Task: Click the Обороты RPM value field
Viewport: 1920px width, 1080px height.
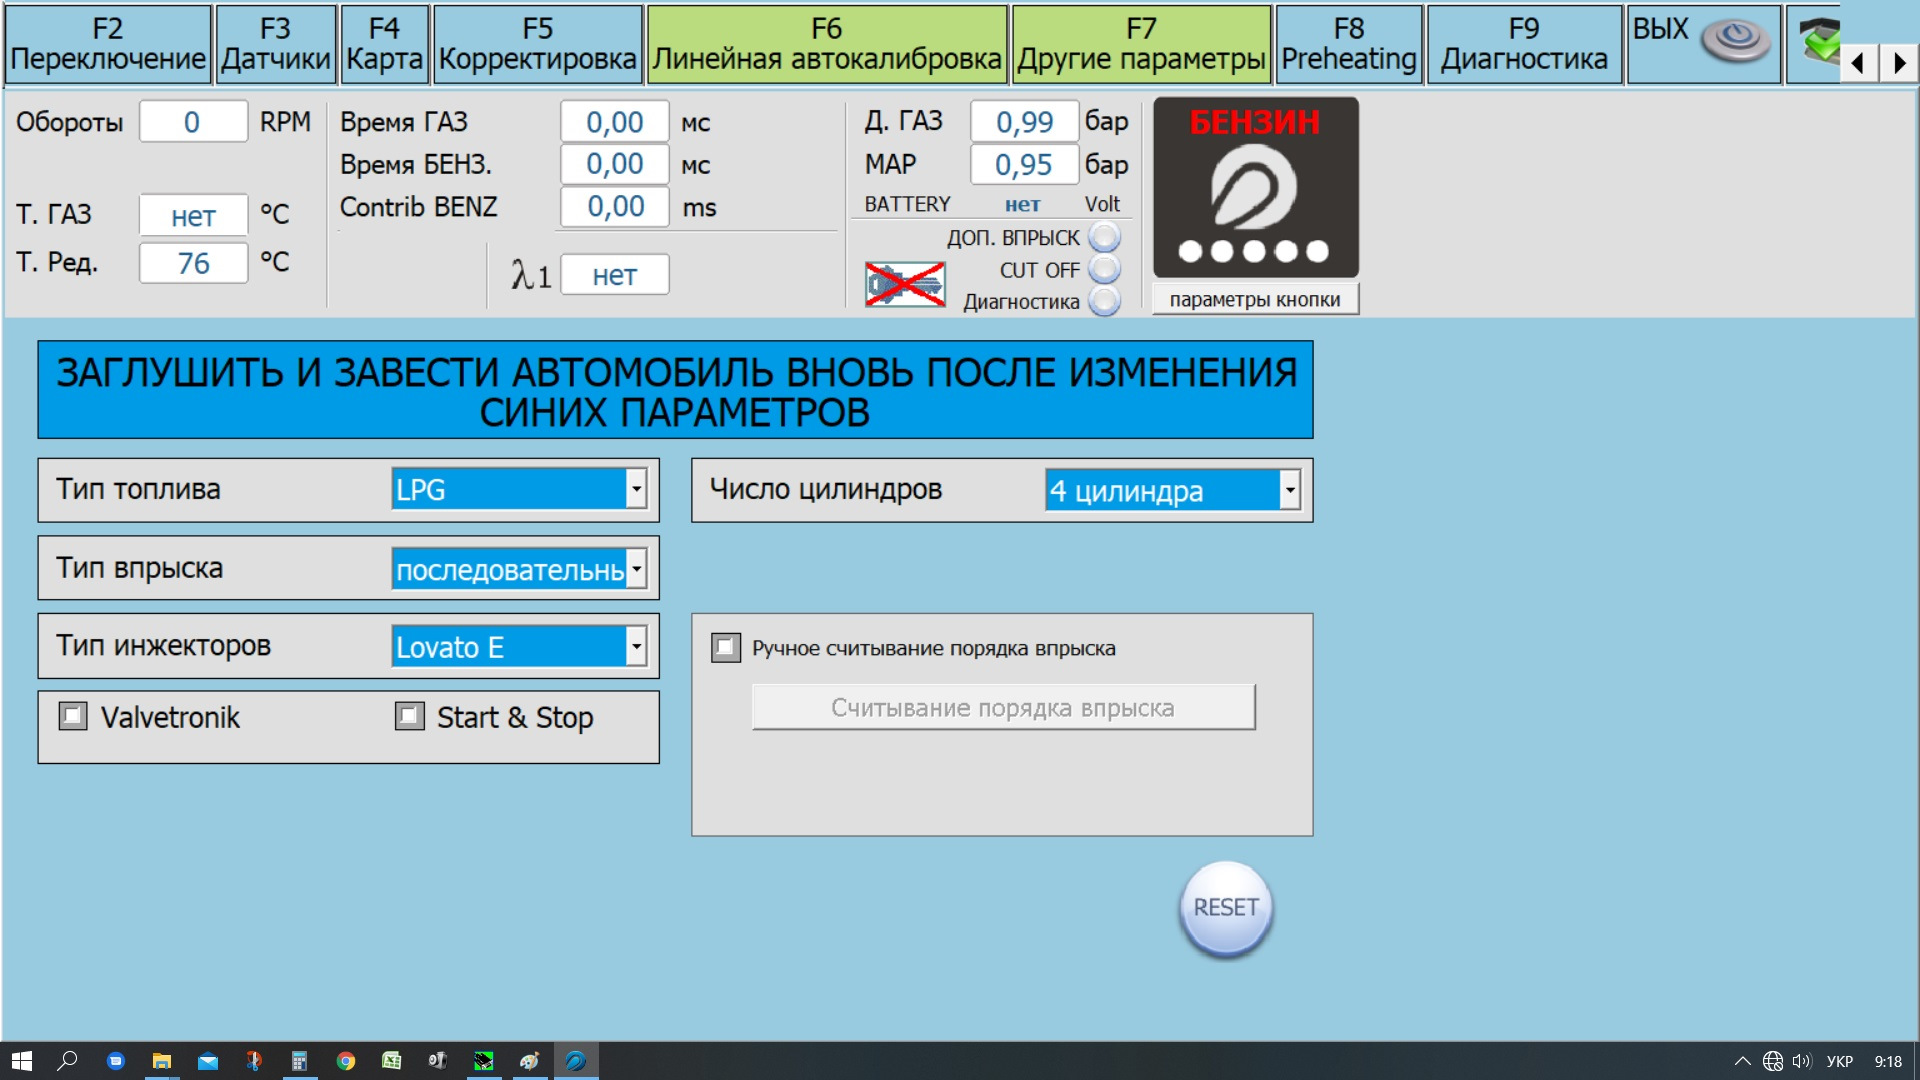Action: pyautogui.click(x=192, y=122)
